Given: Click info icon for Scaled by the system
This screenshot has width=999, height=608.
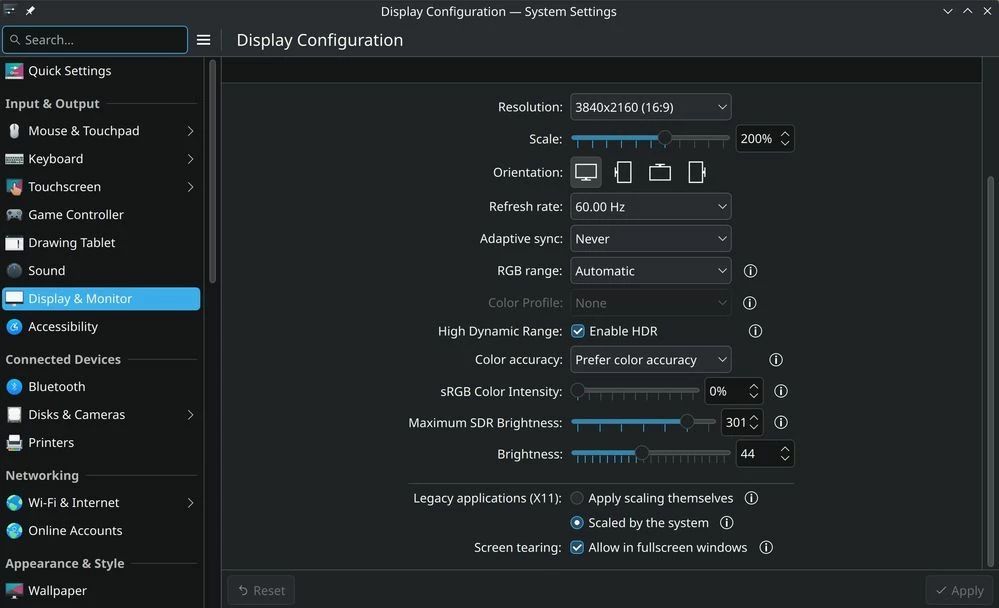Looking at the screenshot, I should (727, 523).
